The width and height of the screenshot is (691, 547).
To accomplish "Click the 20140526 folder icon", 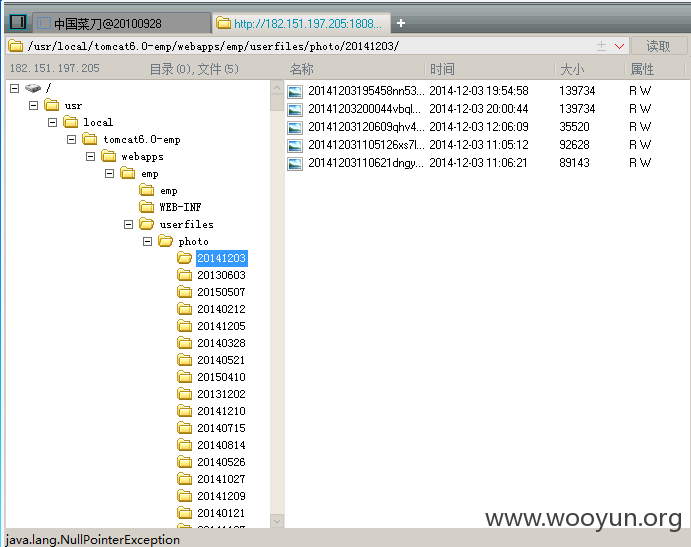I will click(185, 462).
